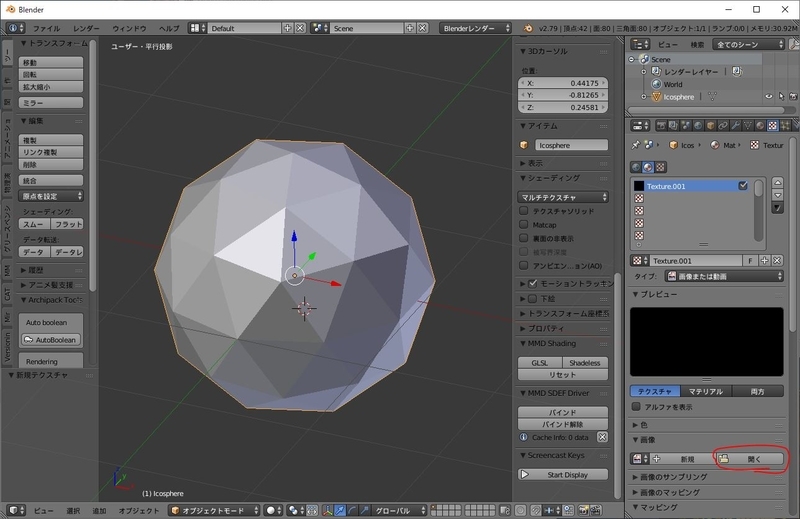Screen dimensions: 800x519
Task: Toggle proportional editing circle icon
Action: pyautogui.click(x=520, y=510)
